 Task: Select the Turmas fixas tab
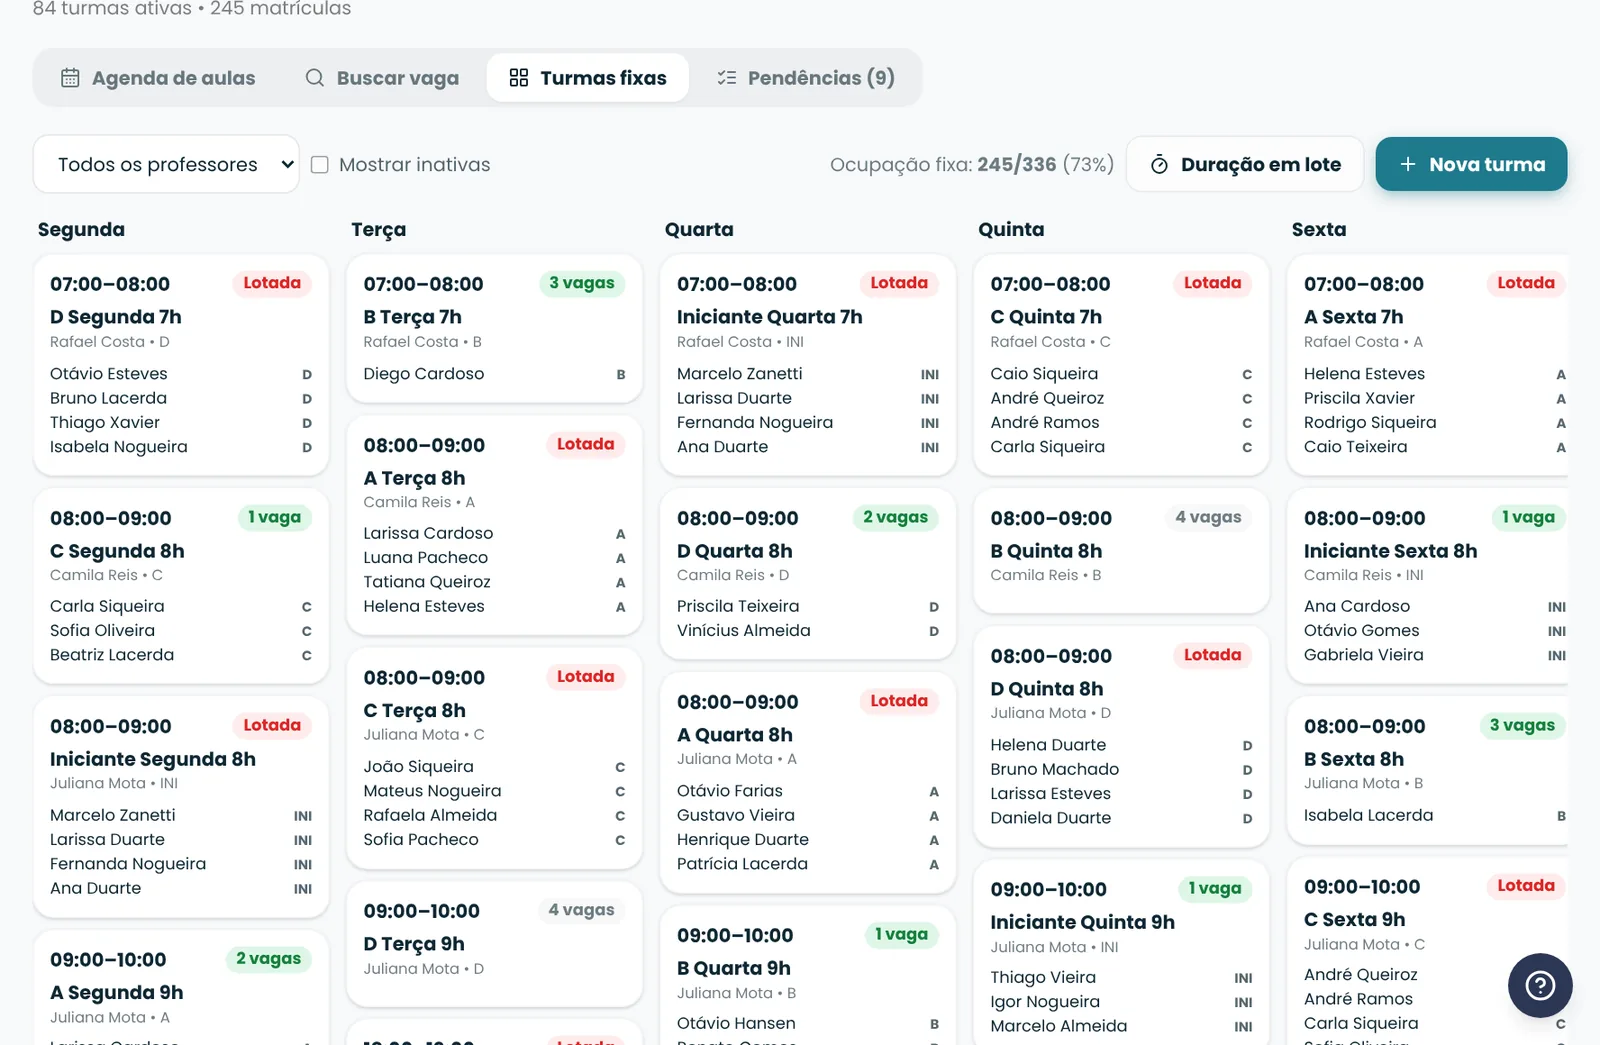click(x=588, y=78)
